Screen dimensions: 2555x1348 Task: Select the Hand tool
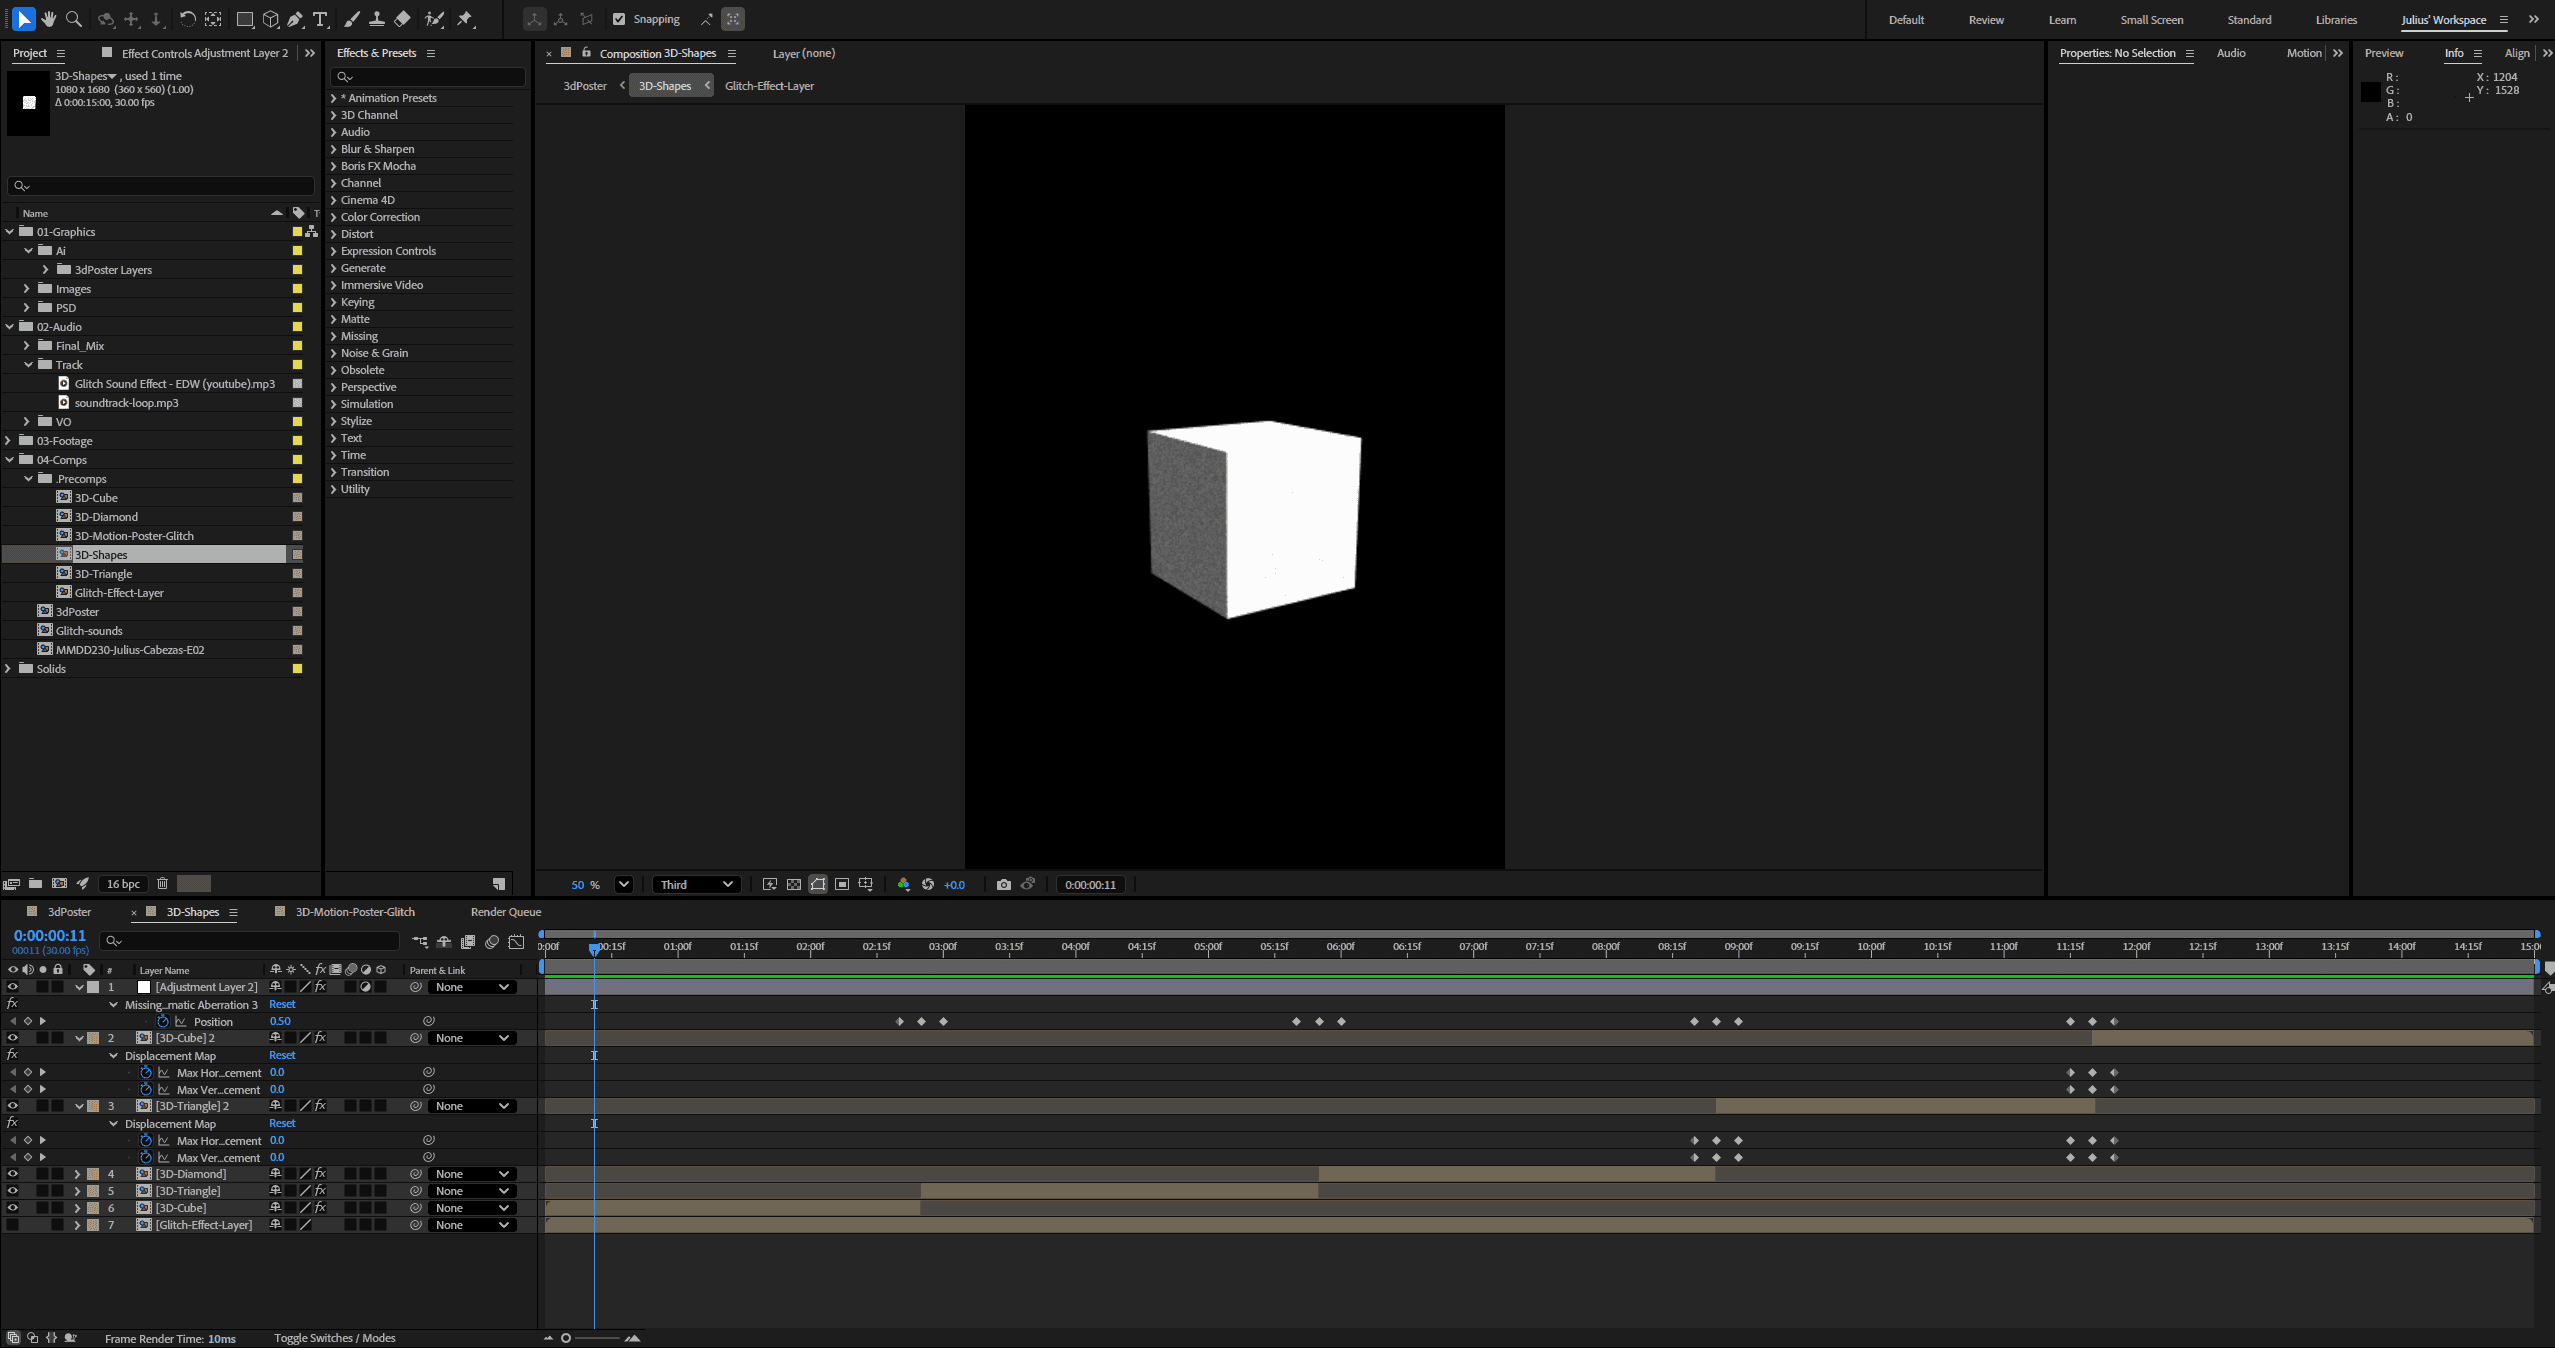(x=48, y=19)
